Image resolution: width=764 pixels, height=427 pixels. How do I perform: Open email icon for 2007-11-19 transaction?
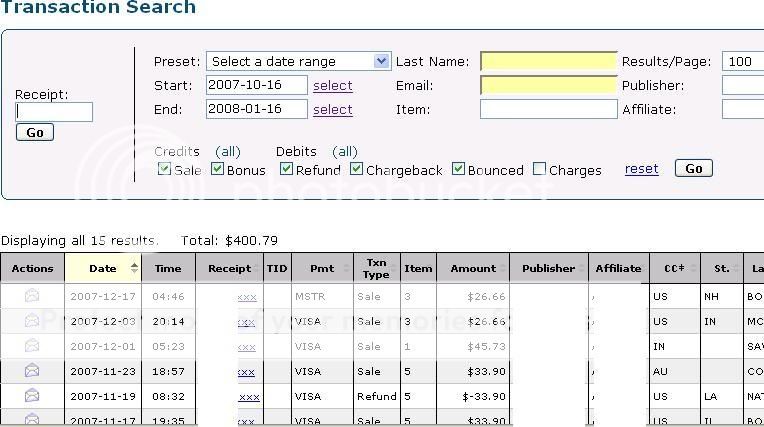pos(32,396)
